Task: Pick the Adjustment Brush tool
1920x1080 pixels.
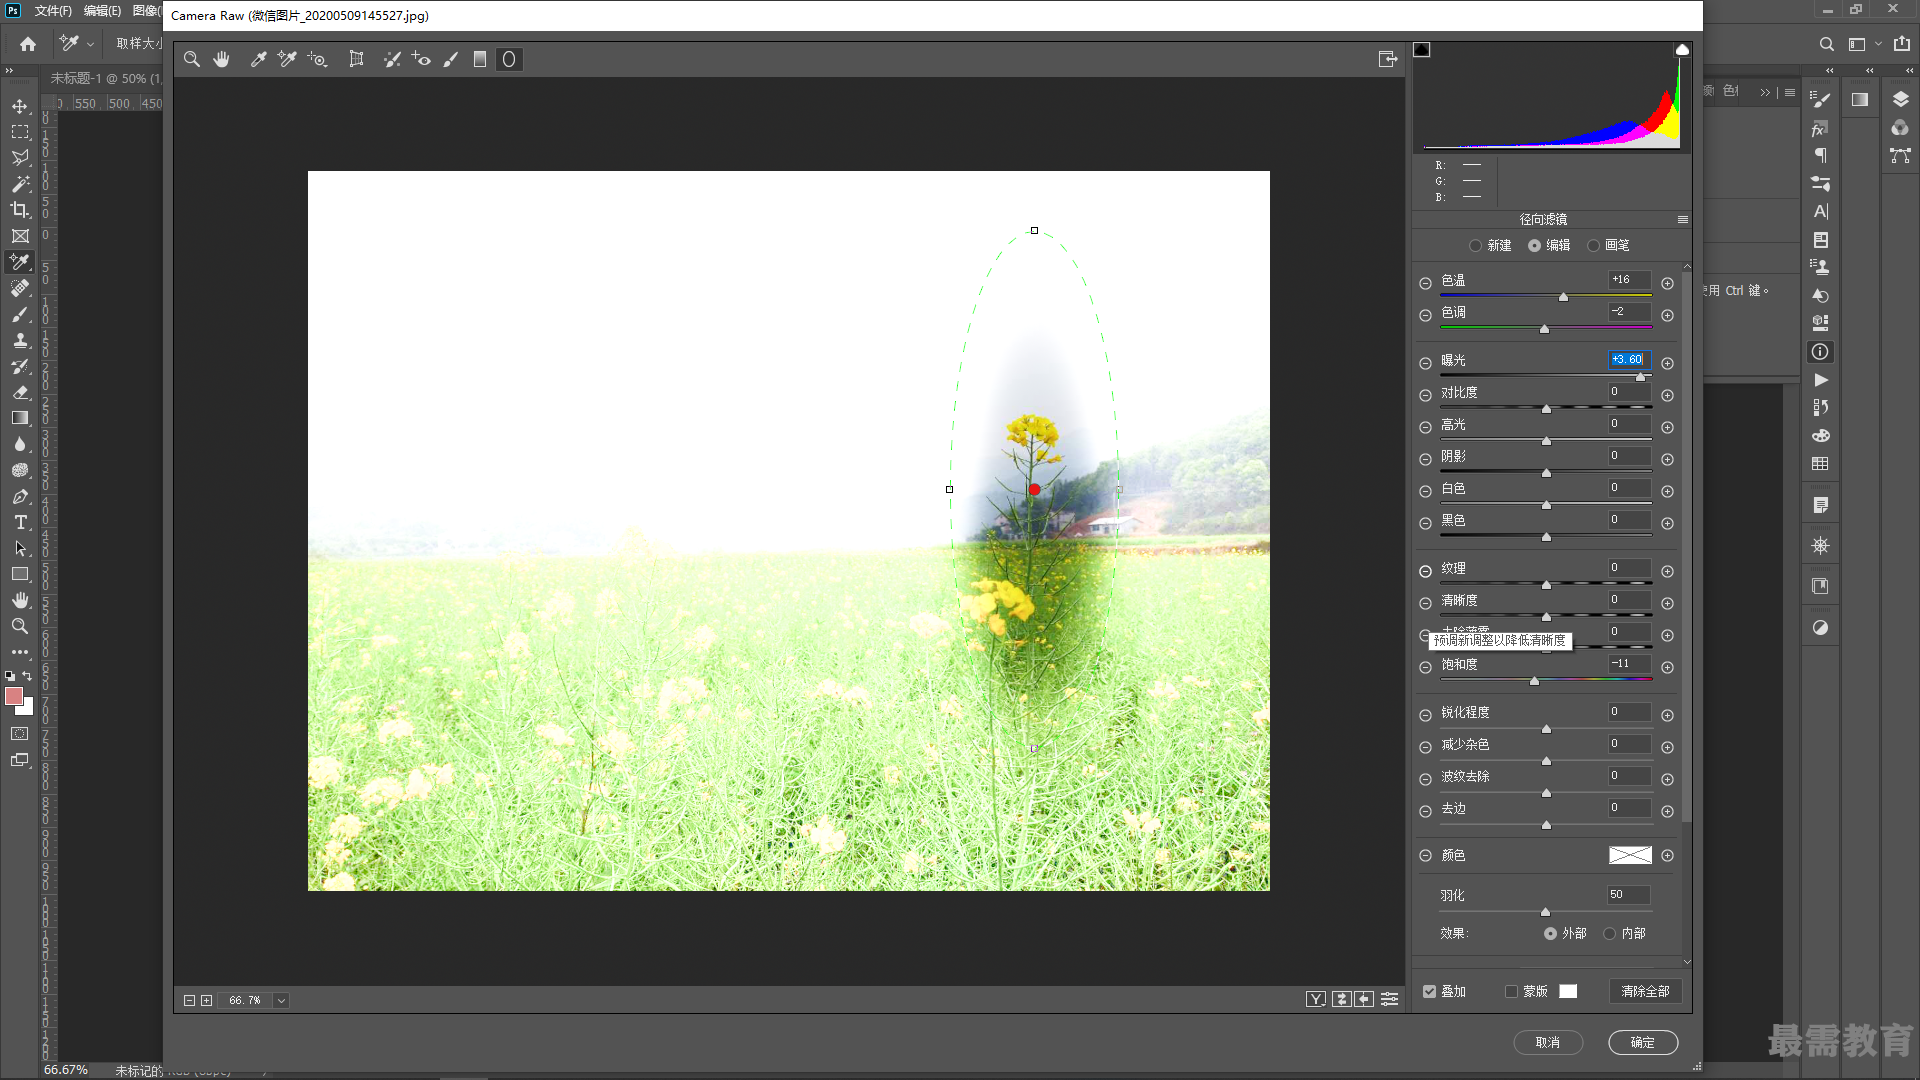Action: (x=451, y=60)
